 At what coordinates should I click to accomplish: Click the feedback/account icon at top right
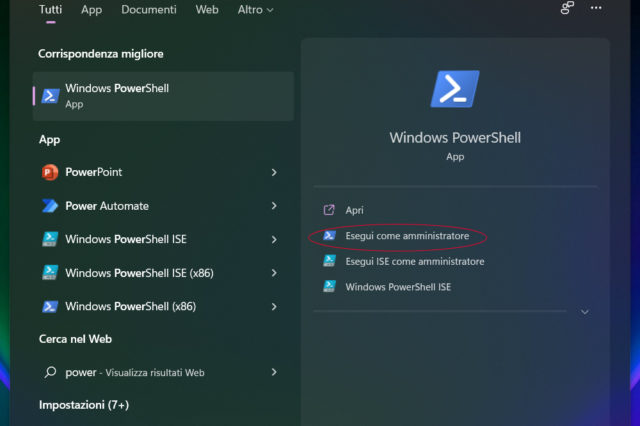pos(567,8)
